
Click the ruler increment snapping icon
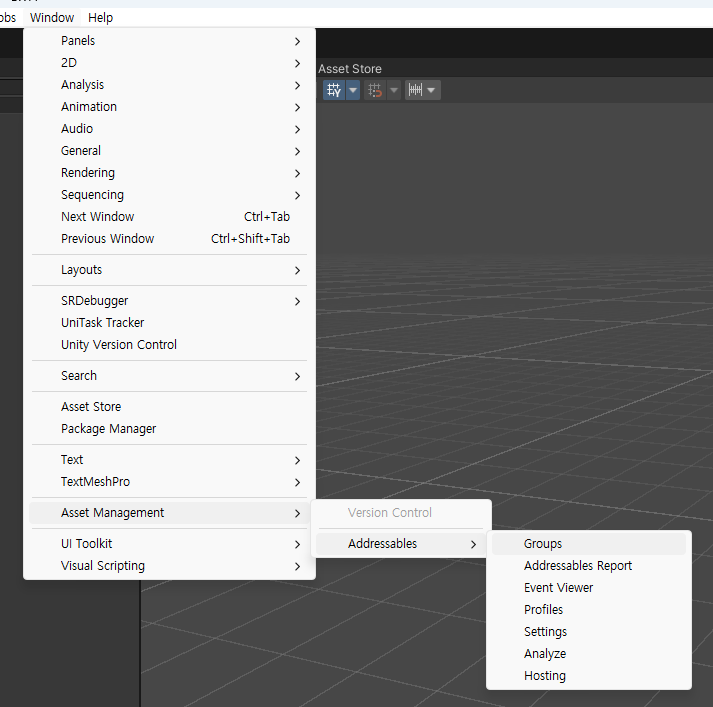coord(415,90)
